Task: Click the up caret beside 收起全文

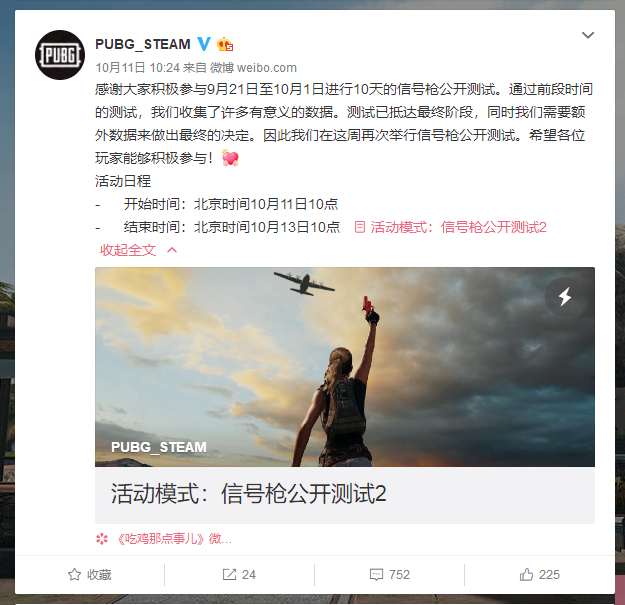Action: click(172, 250)
